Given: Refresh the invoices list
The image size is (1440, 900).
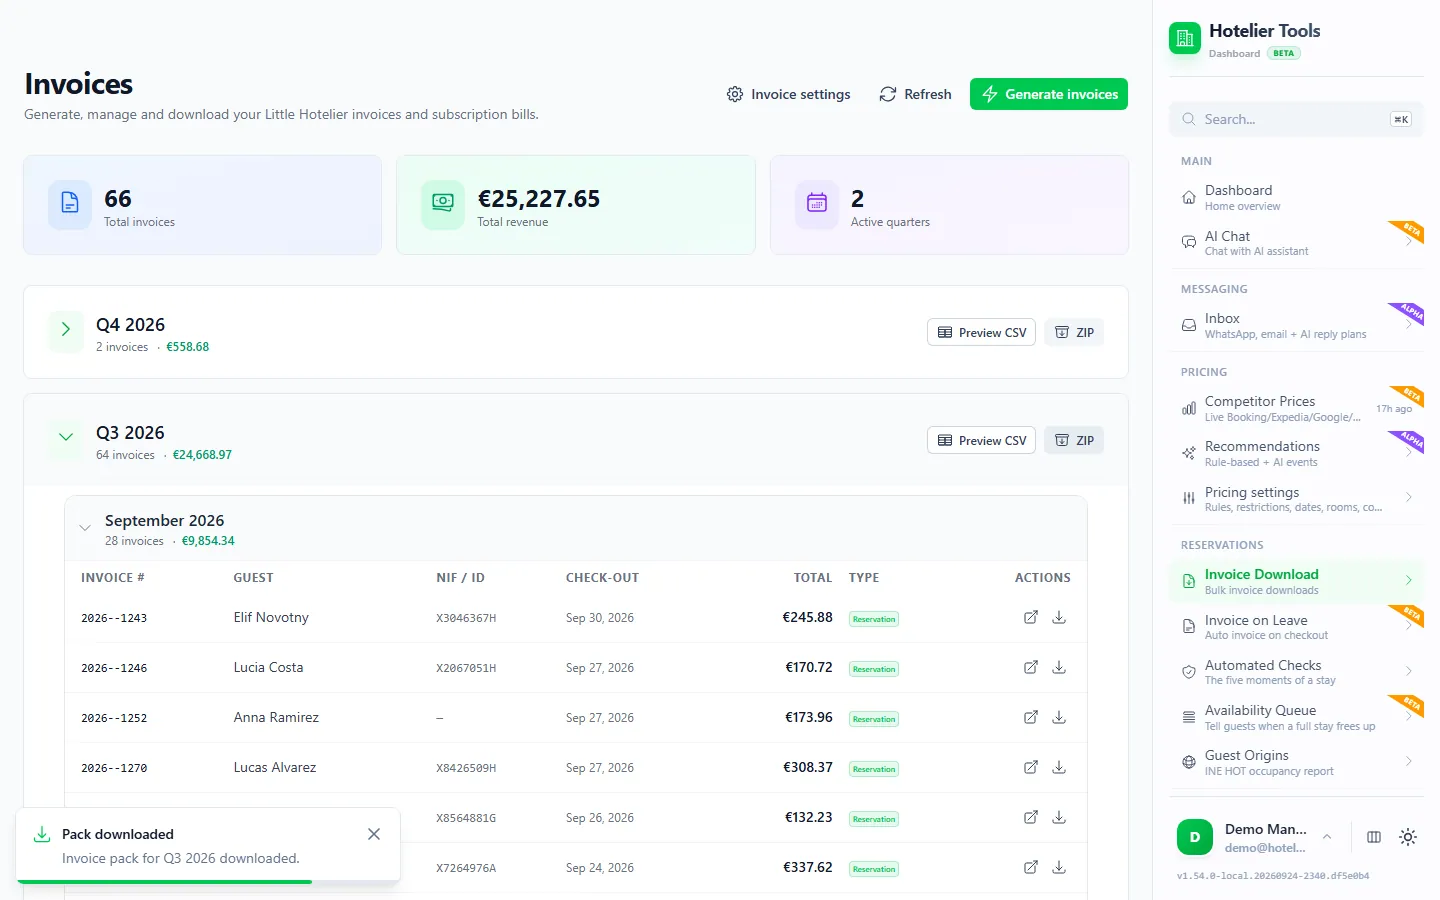Looking at the screenshot, I should (x=915, y=94).
